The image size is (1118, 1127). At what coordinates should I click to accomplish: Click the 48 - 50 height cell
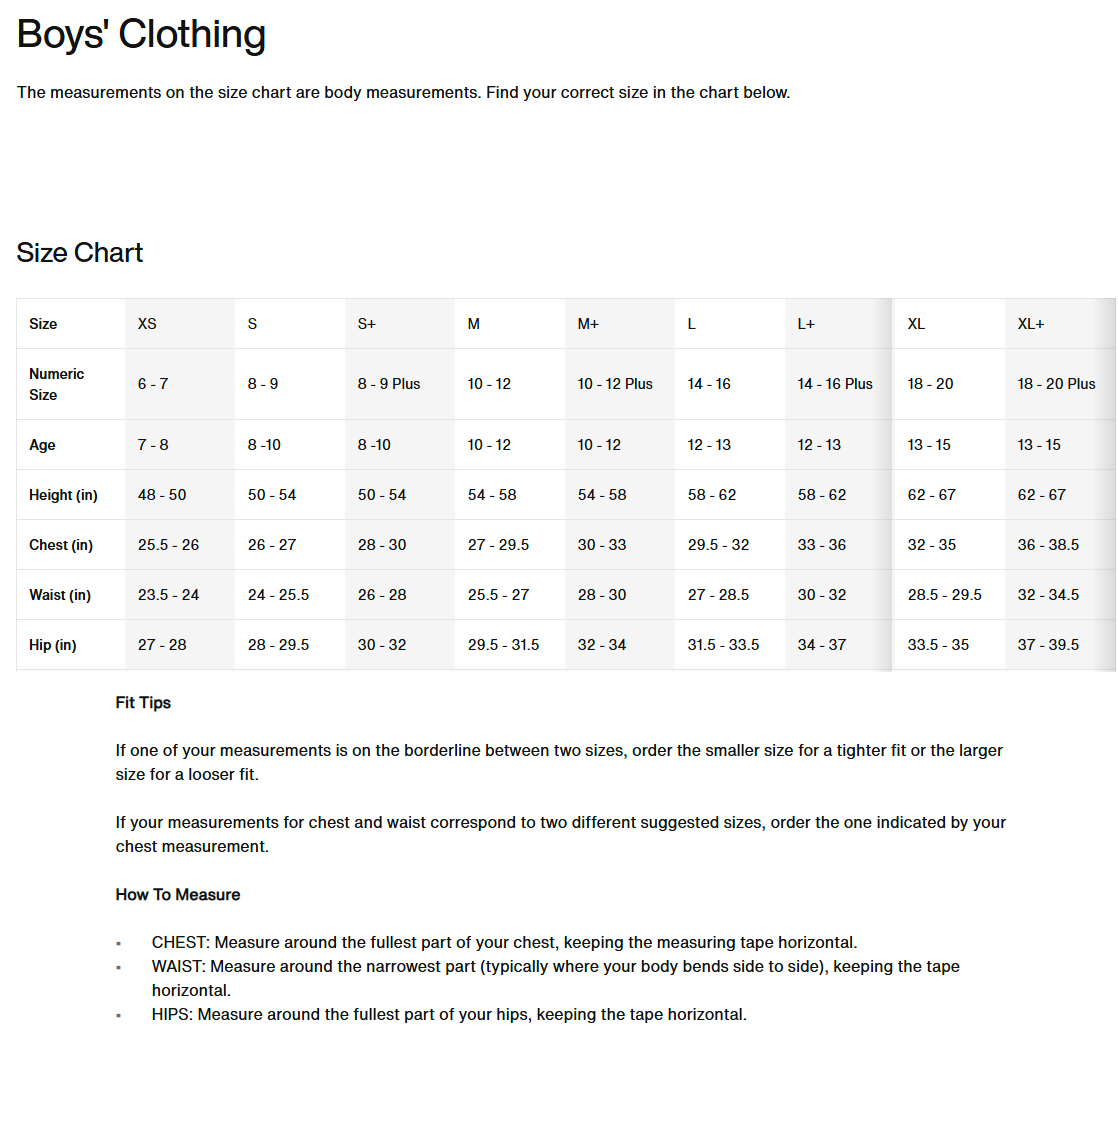pyautogui.click(x=162, y=495)
